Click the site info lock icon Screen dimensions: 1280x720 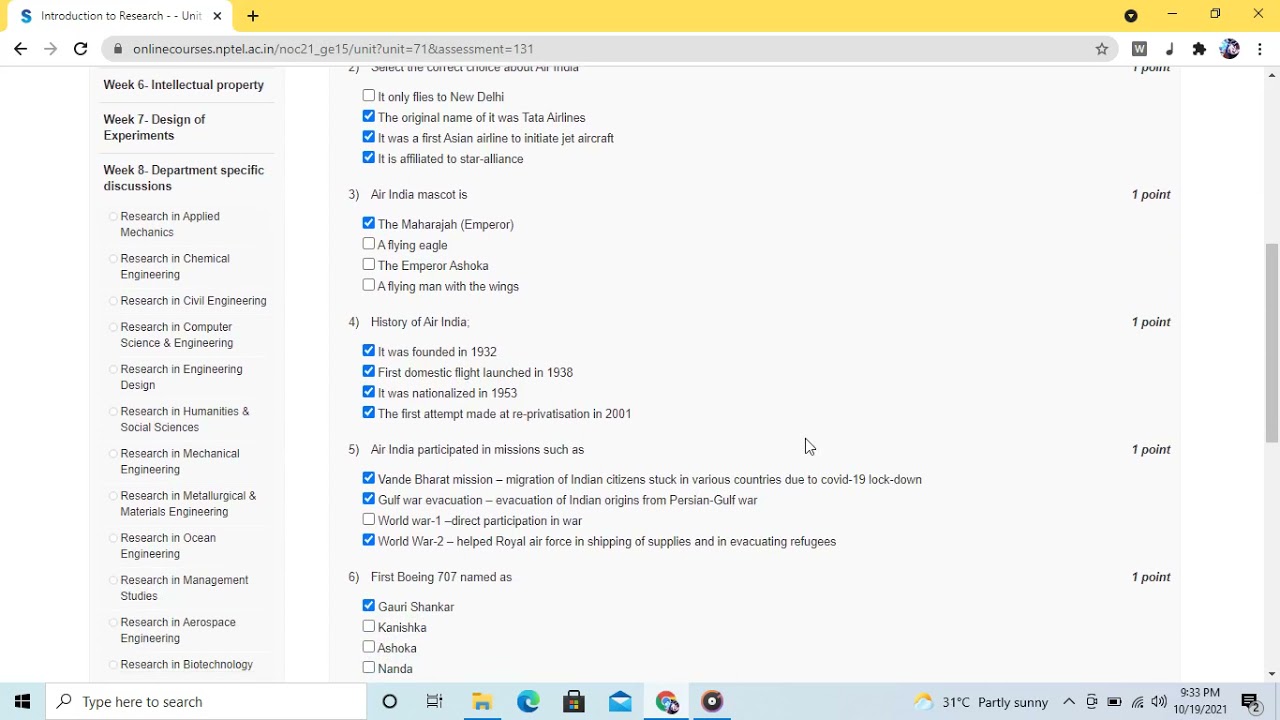(x=118, y=48)
